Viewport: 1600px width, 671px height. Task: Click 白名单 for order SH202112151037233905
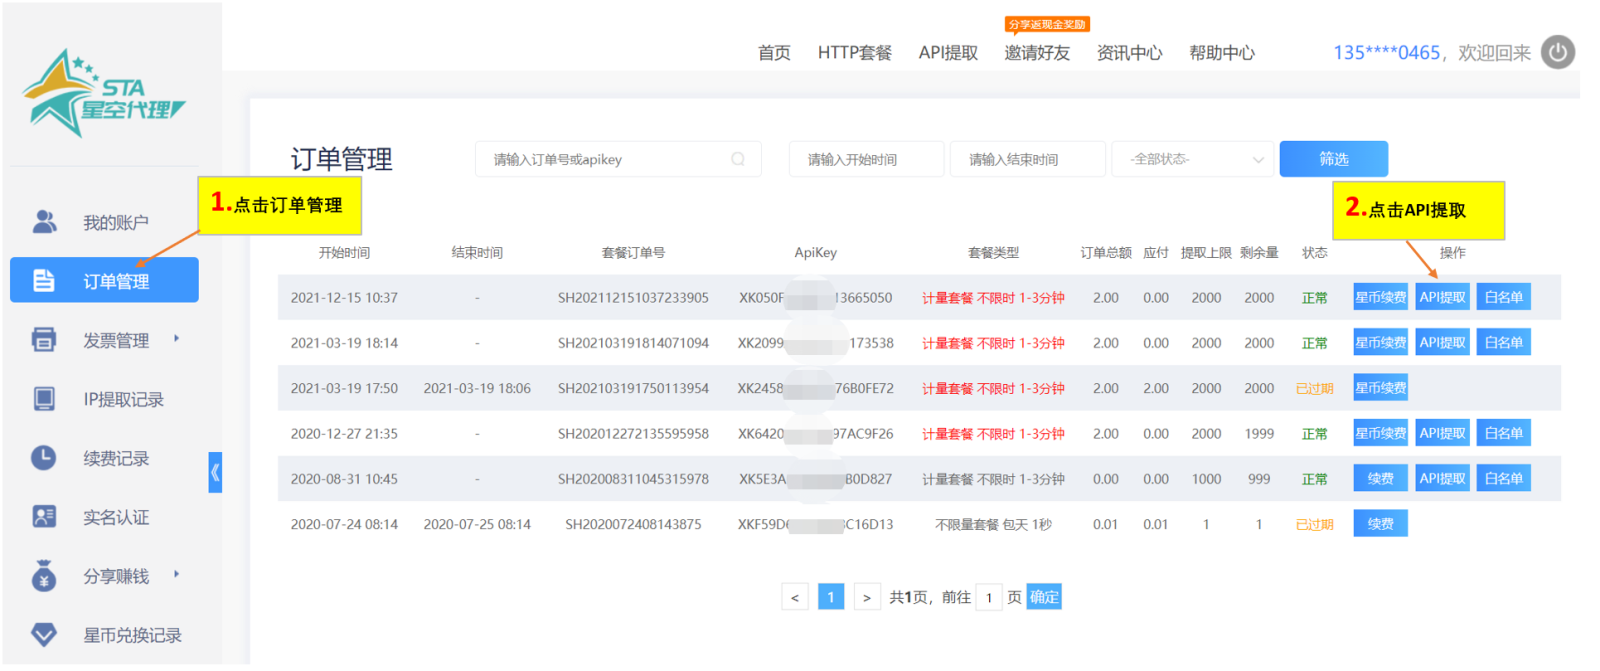tap(1503, 297)
